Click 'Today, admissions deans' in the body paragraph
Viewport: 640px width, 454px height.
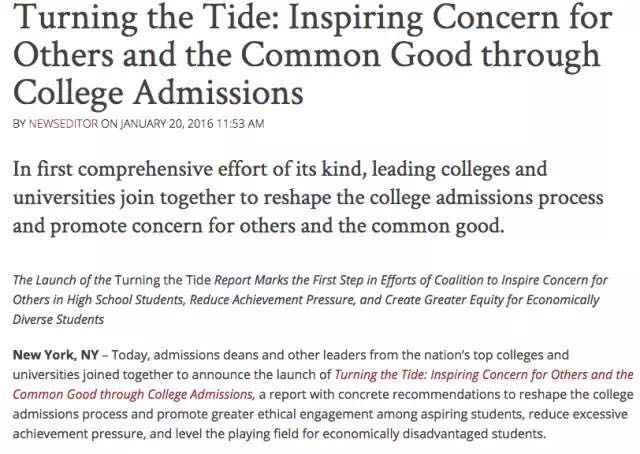point(178,355)
